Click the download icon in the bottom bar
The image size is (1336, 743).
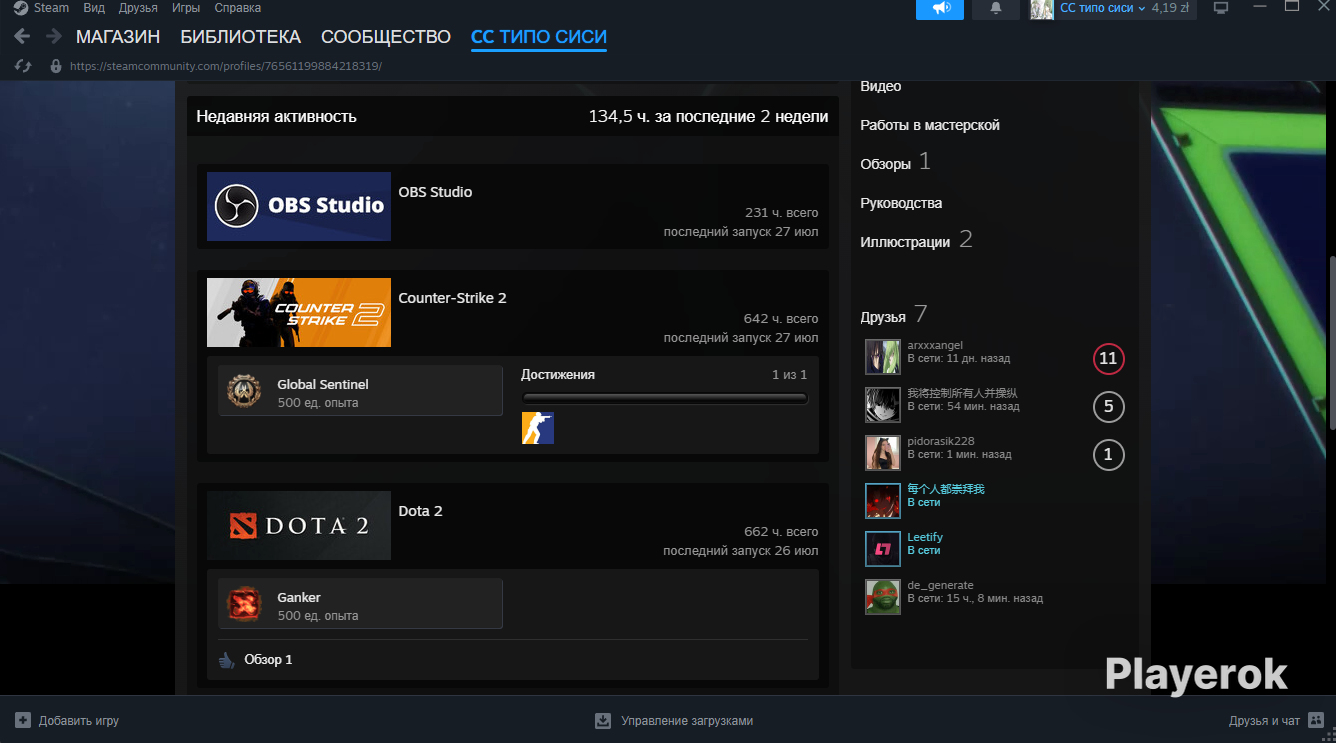[x=603, y=720]
